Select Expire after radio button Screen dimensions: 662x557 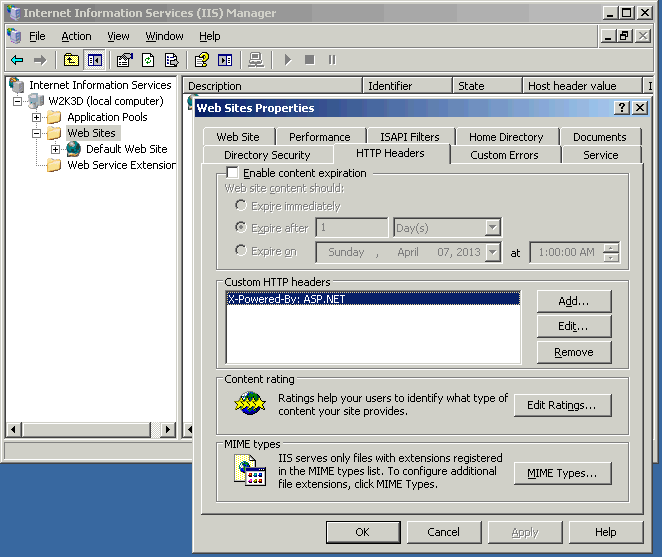241,228
